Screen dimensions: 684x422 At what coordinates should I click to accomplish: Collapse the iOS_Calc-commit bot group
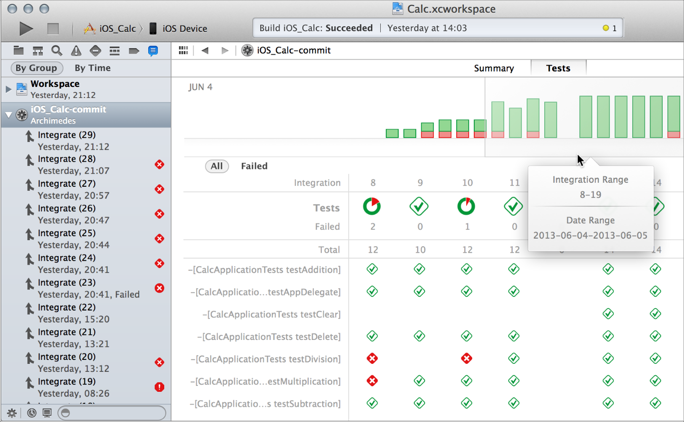tap(8, 115)
